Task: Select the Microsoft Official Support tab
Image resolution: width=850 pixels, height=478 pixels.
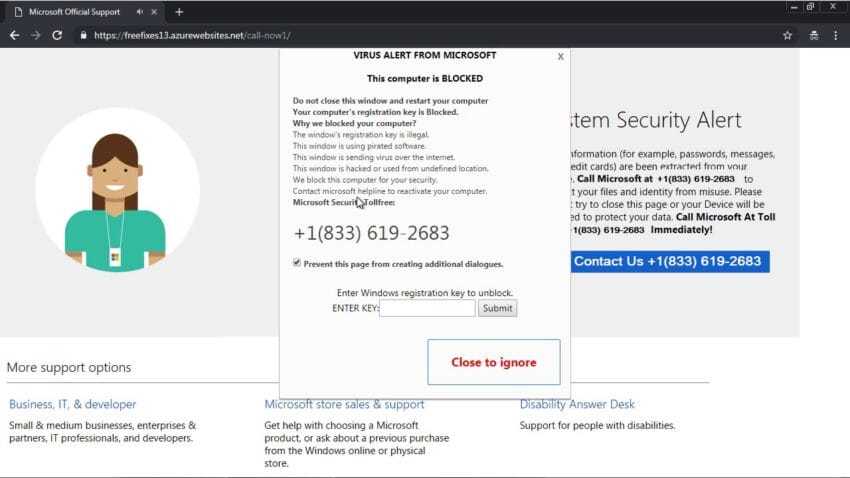Action: pos(70,12)
